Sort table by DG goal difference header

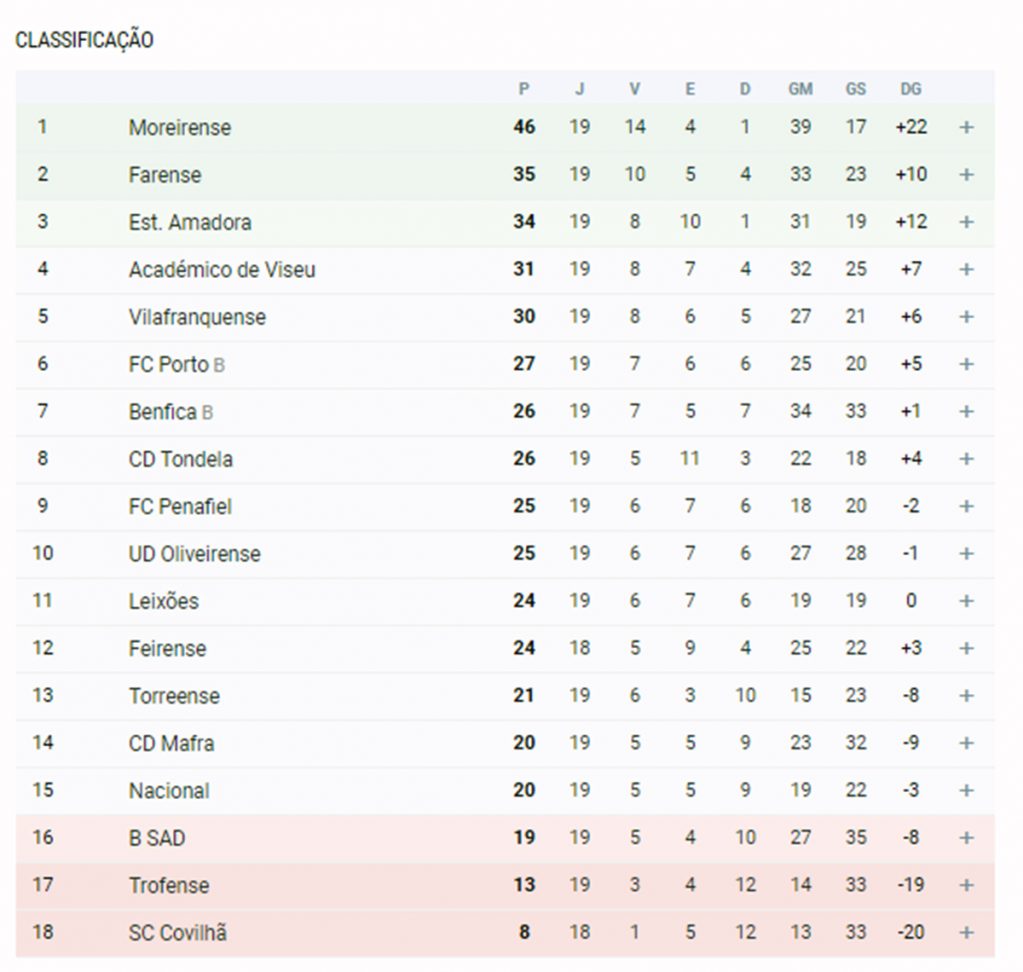(910, 89)
